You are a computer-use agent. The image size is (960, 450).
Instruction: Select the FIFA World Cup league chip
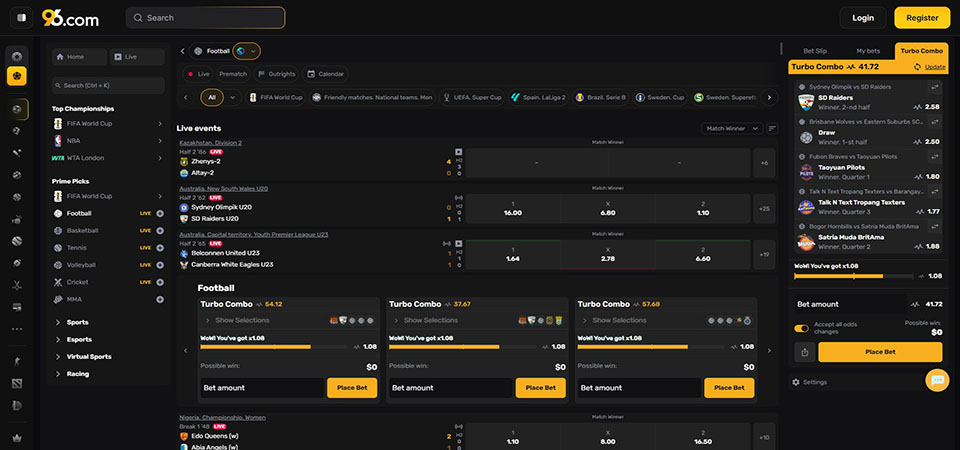(276, 97)
